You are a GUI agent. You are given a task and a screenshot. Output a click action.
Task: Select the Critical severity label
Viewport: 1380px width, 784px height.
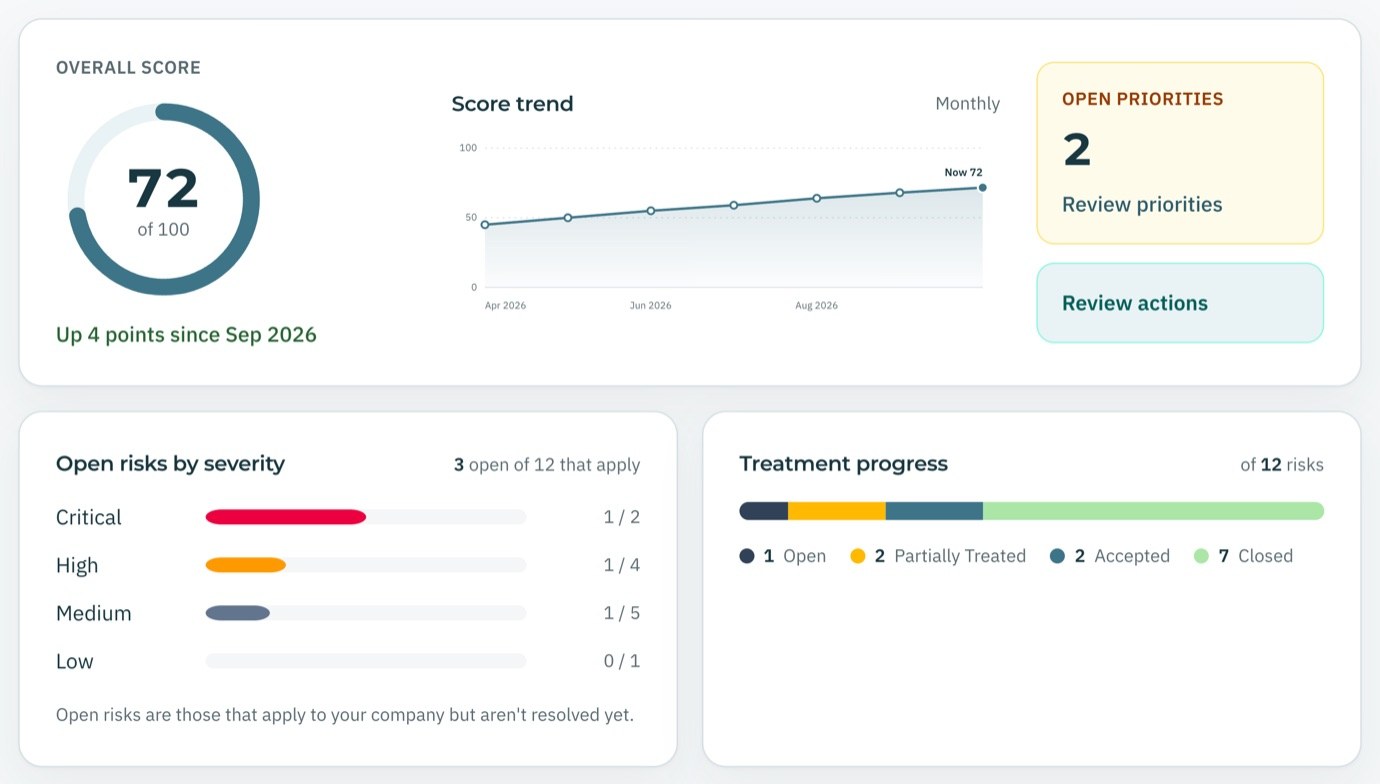pos(89,517)
